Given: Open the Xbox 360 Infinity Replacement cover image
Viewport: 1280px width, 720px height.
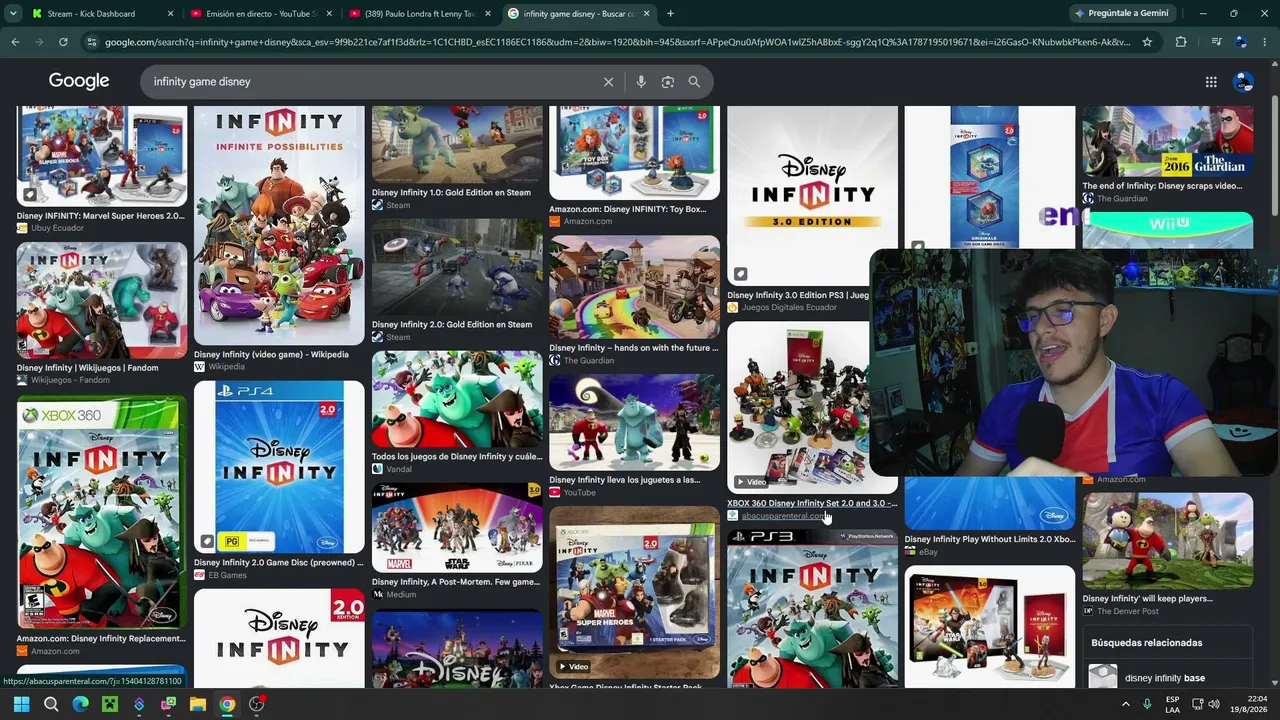Looking at the screenshot, I should [101, 512].
